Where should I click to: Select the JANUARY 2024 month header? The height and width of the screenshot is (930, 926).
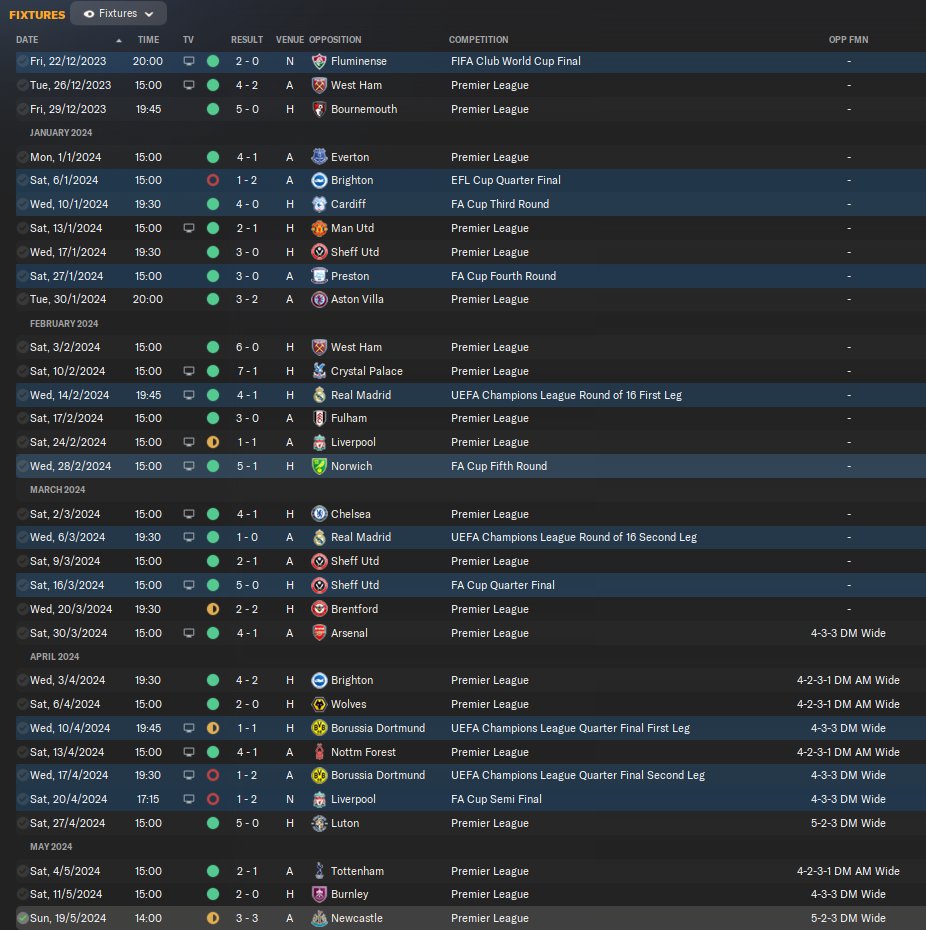pyautogui.click(x=61, y=133)
